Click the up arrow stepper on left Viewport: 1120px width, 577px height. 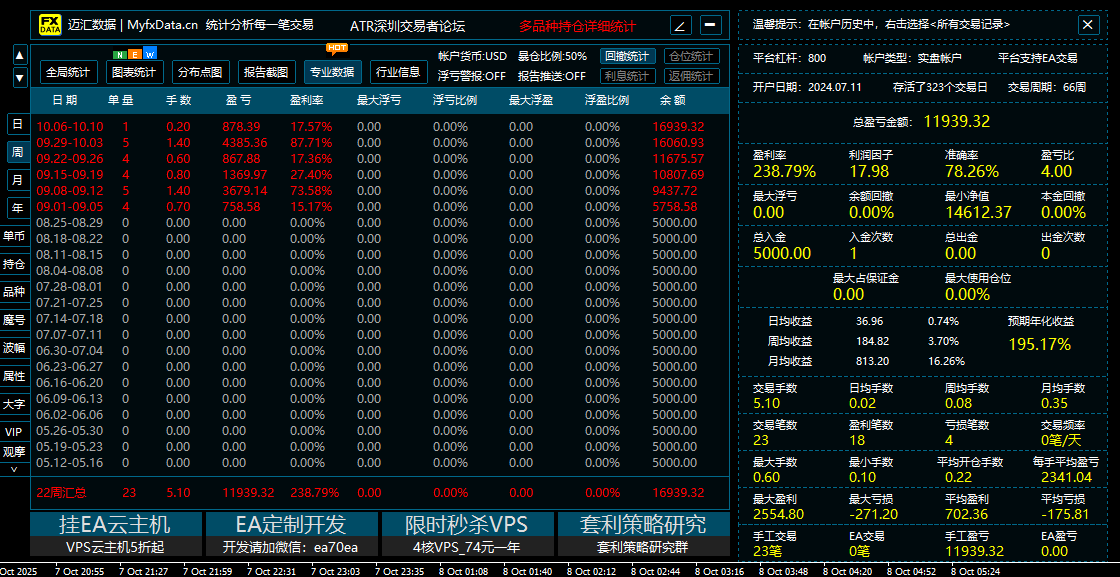[x=20, y=54]
